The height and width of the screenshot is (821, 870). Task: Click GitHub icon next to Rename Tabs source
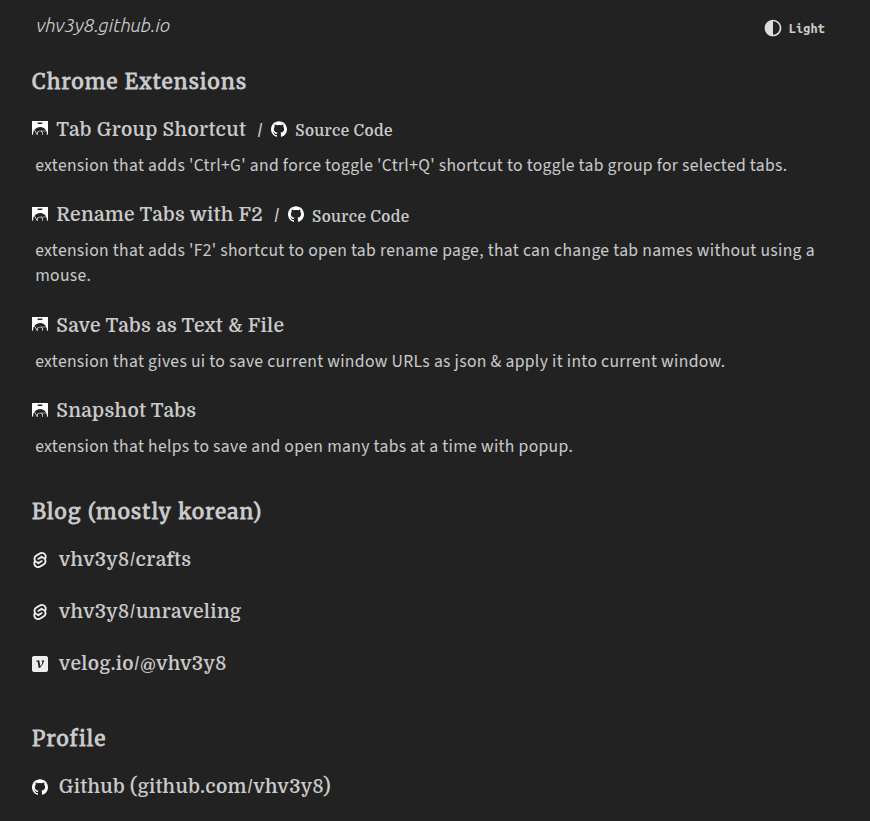[296, 215]
